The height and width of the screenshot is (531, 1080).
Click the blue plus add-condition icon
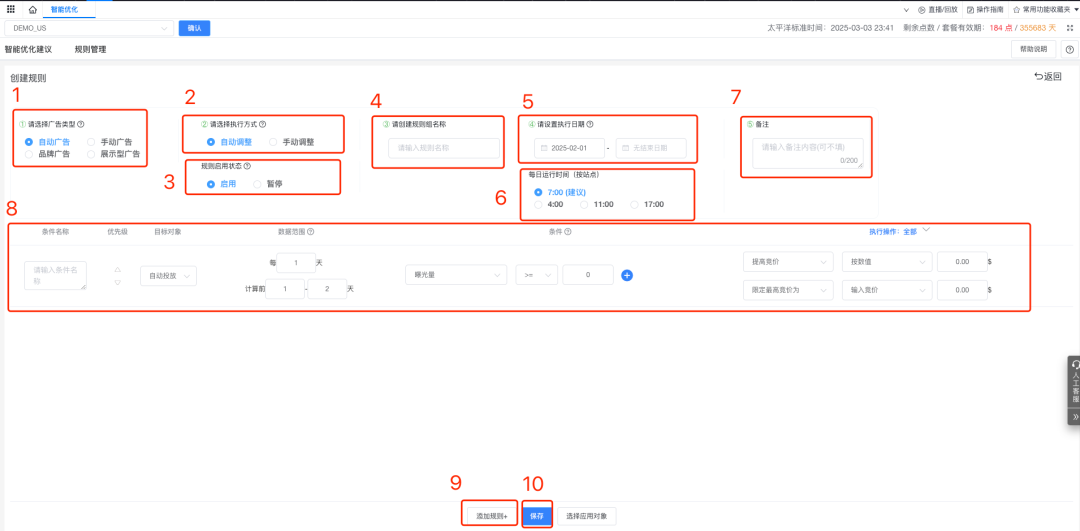click(627, 275)
